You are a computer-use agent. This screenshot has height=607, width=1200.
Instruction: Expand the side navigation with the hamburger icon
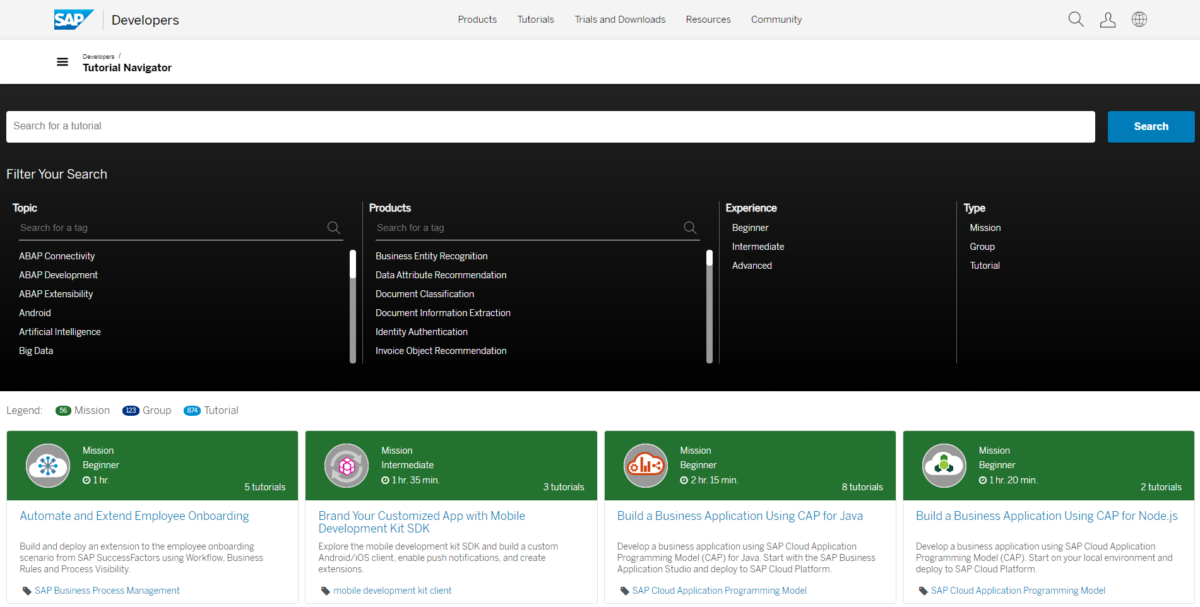pos(62,61)
